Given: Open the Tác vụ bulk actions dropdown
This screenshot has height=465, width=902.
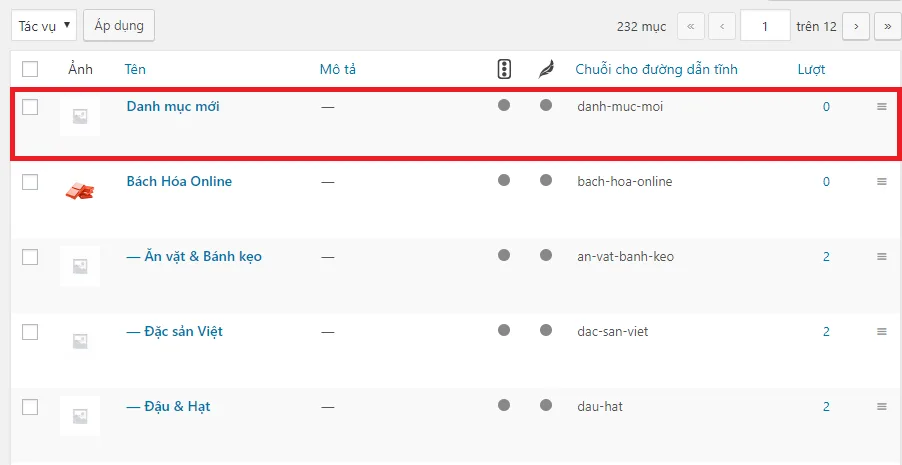Looking at the screenshot, I should 44,26.
